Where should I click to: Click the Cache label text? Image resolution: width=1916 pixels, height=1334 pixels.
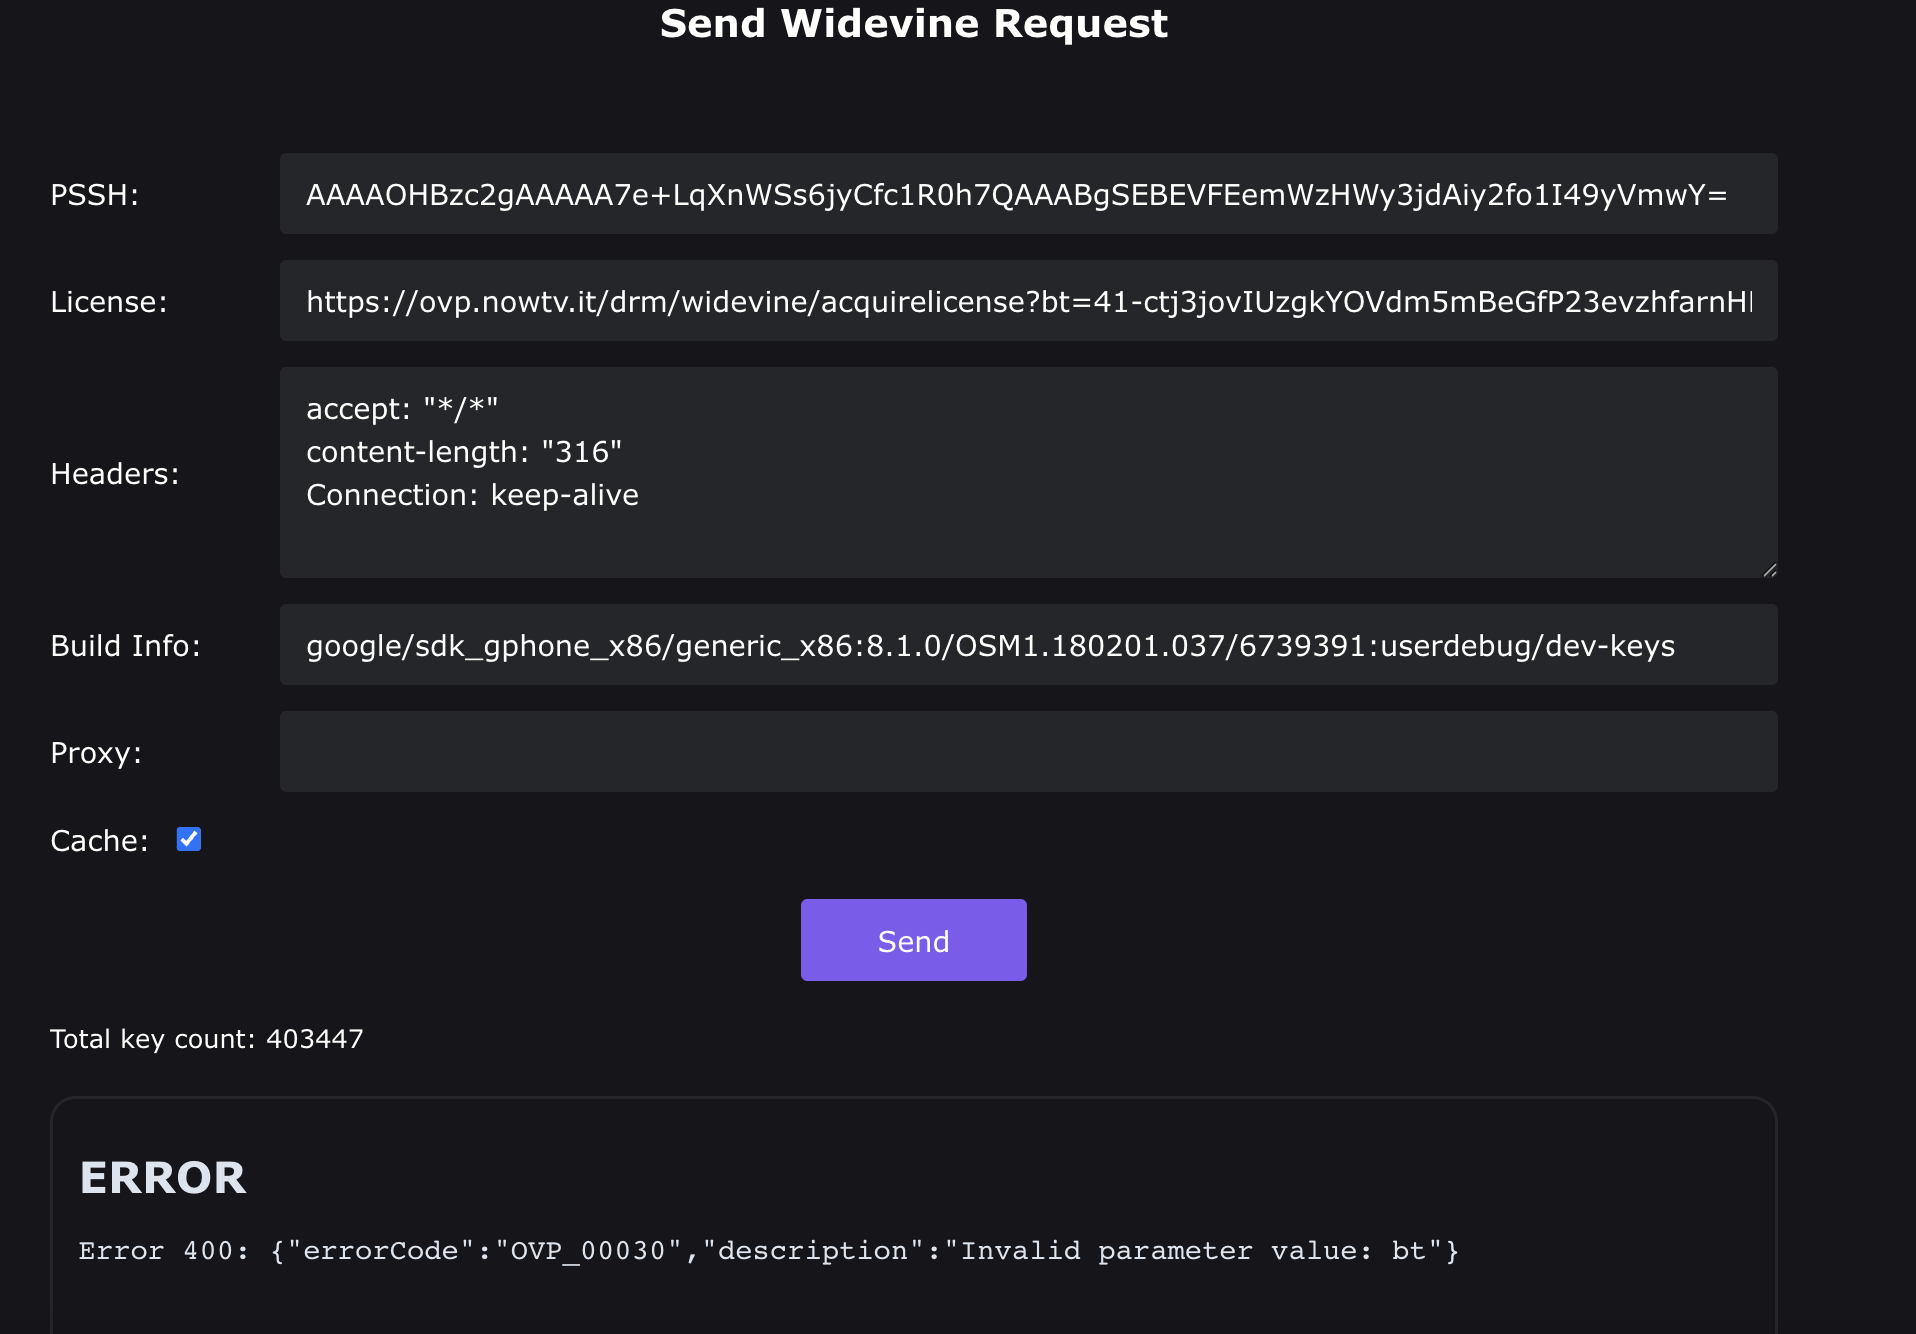(x=99, y=840)
